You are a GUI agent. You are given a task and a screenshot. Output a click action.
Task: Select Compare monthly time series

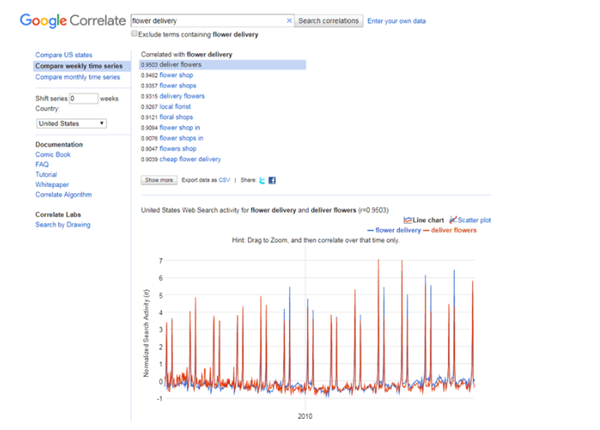point(78,77)
